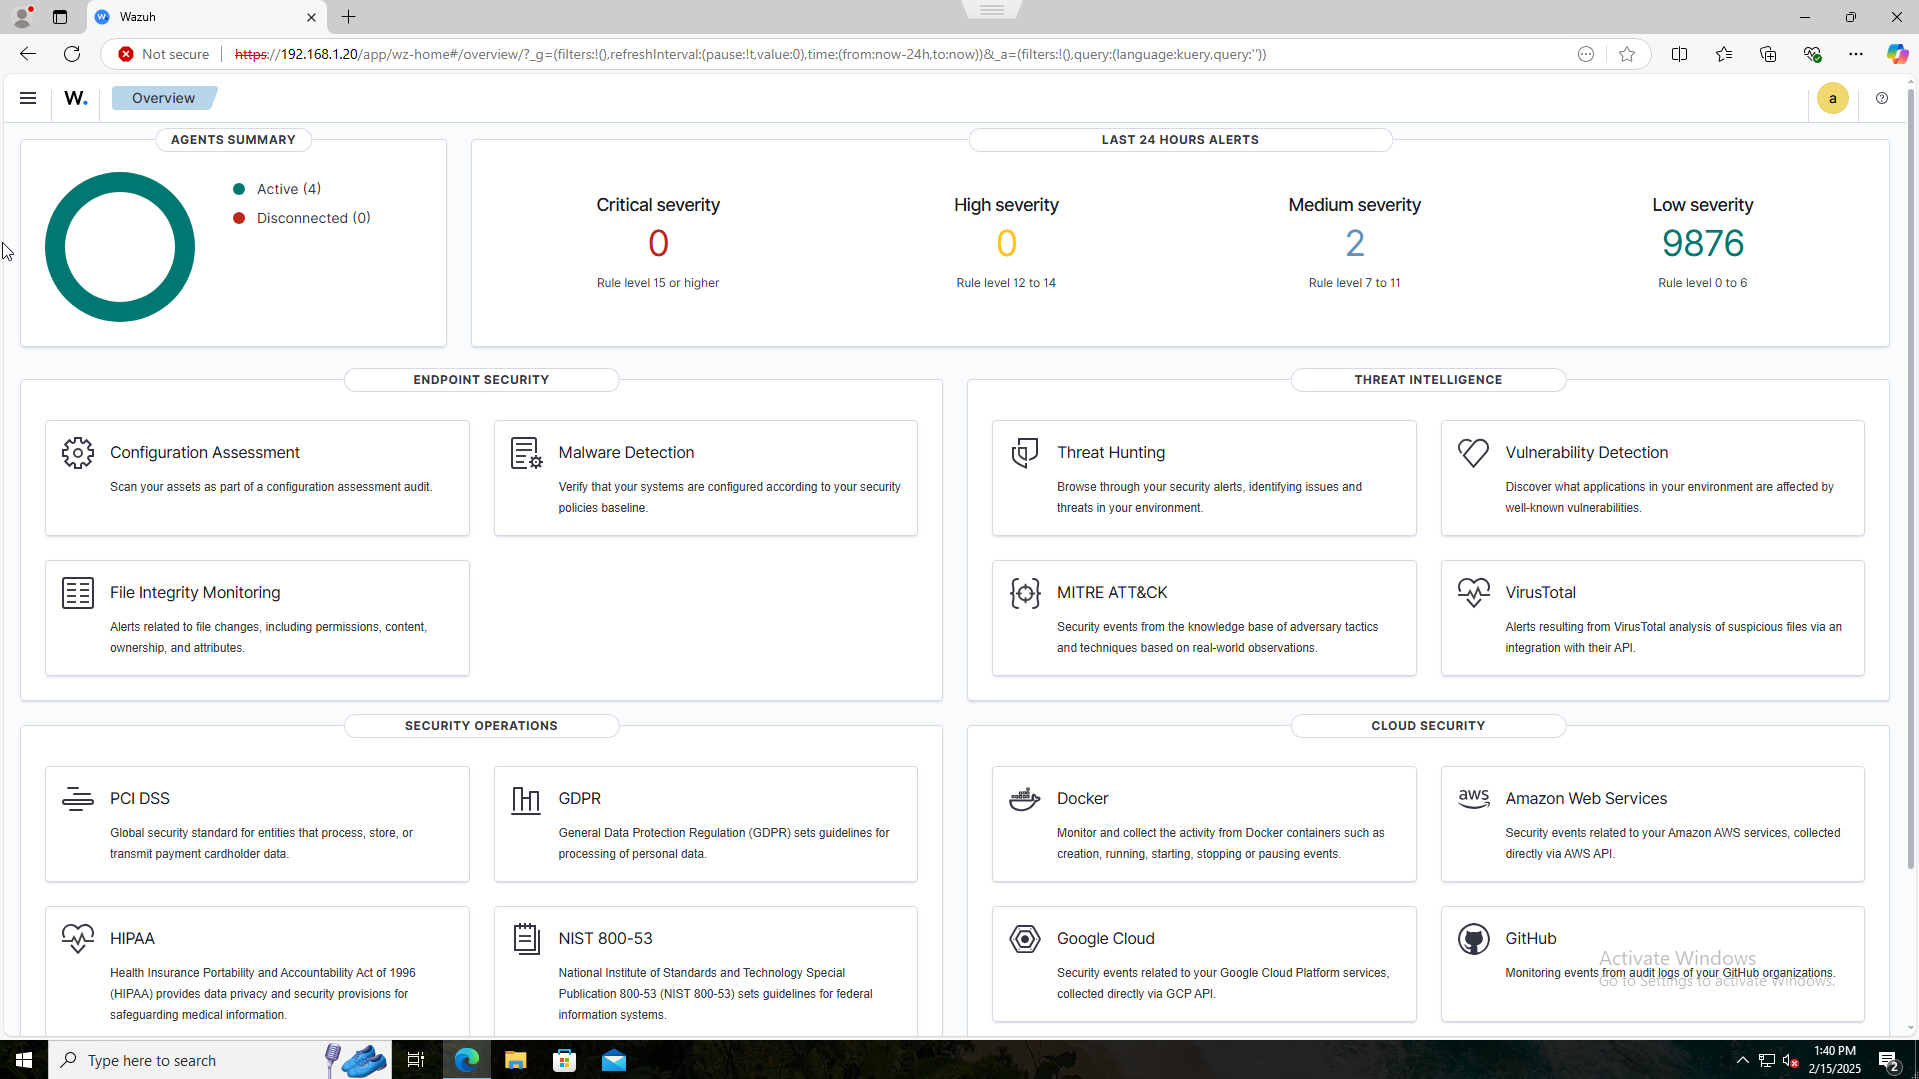Click the Malware Detection document icon
The image size is (1919, 1079).
click(526, 453)
